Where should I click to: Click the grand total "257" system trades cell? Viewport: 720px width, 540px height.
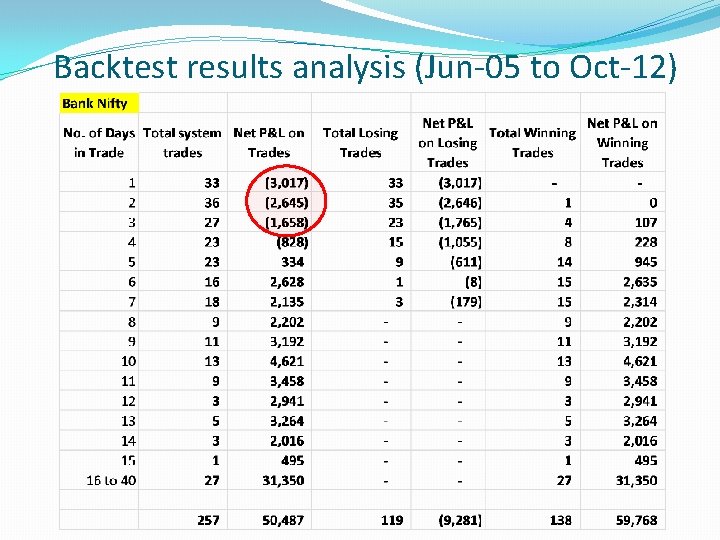(208, 520)
